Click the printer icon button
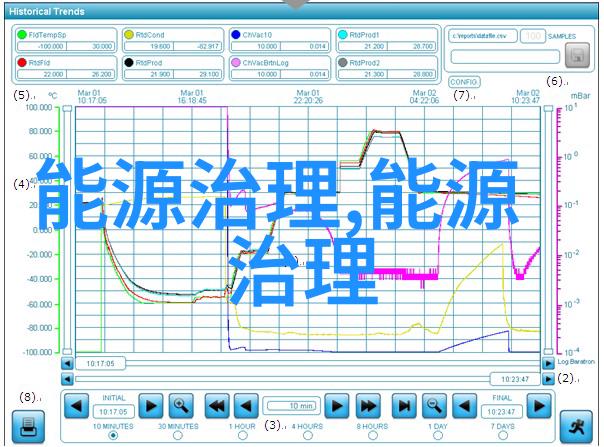 pyautogui.click(x=28, y=427)
